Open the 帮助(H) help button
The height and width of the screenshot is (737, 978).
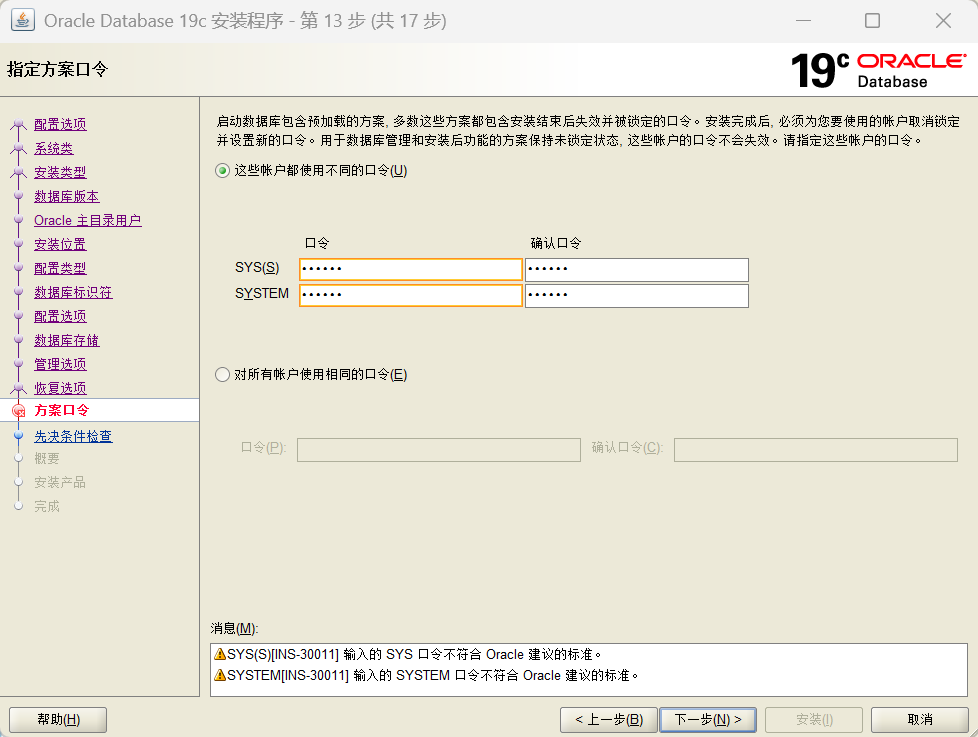[x=58, y=720]
